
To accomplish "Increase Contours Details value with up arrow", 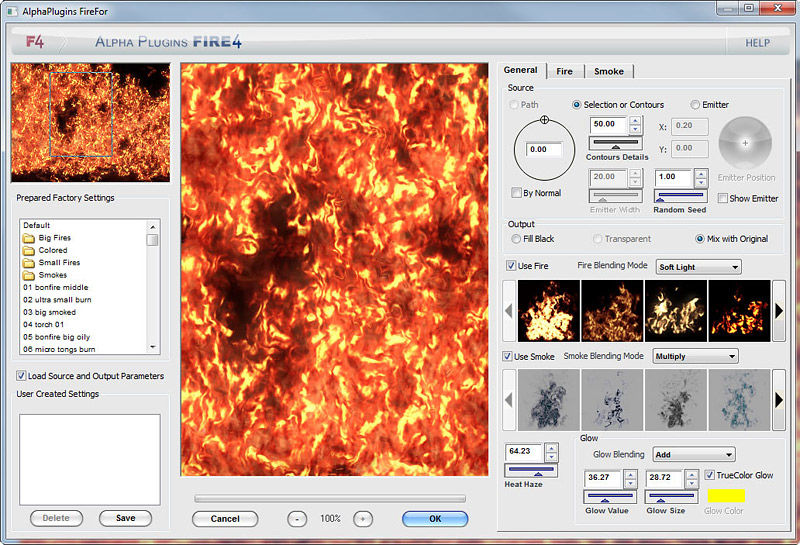I will (635, 121).
